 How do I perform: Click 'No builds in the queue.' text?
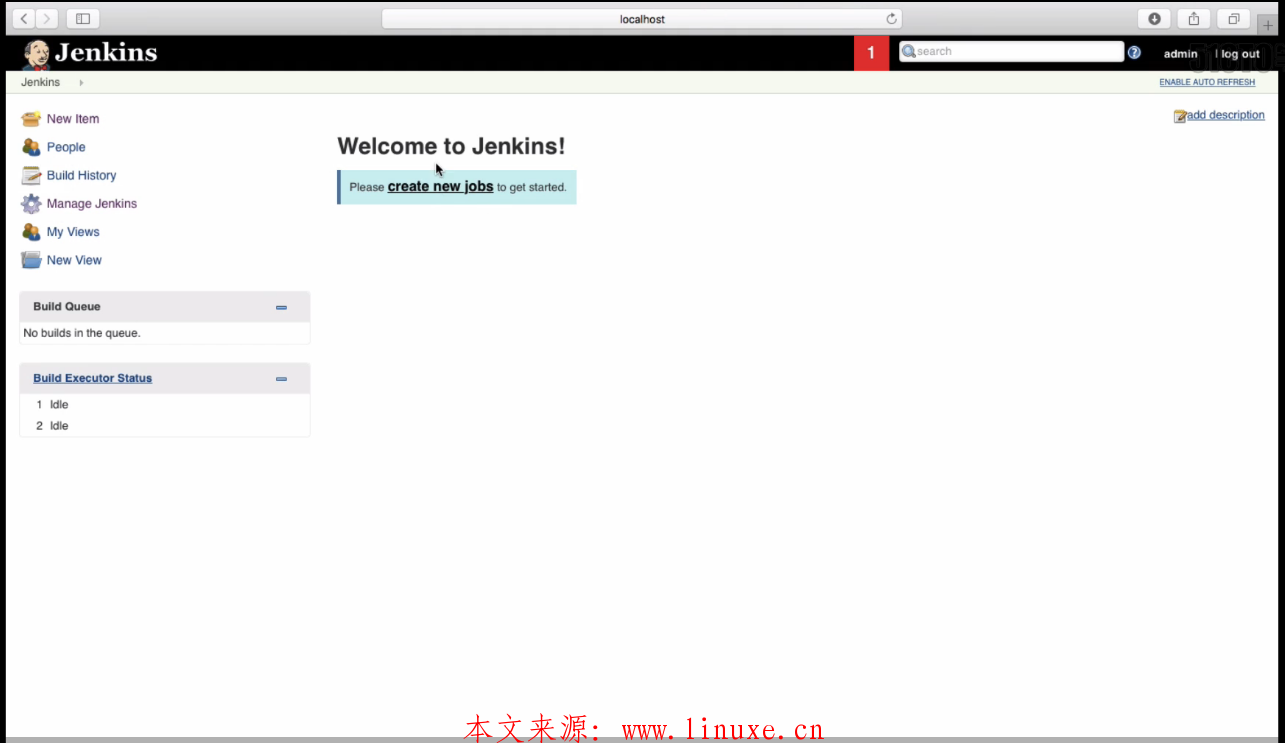click(x=82, y=333)
